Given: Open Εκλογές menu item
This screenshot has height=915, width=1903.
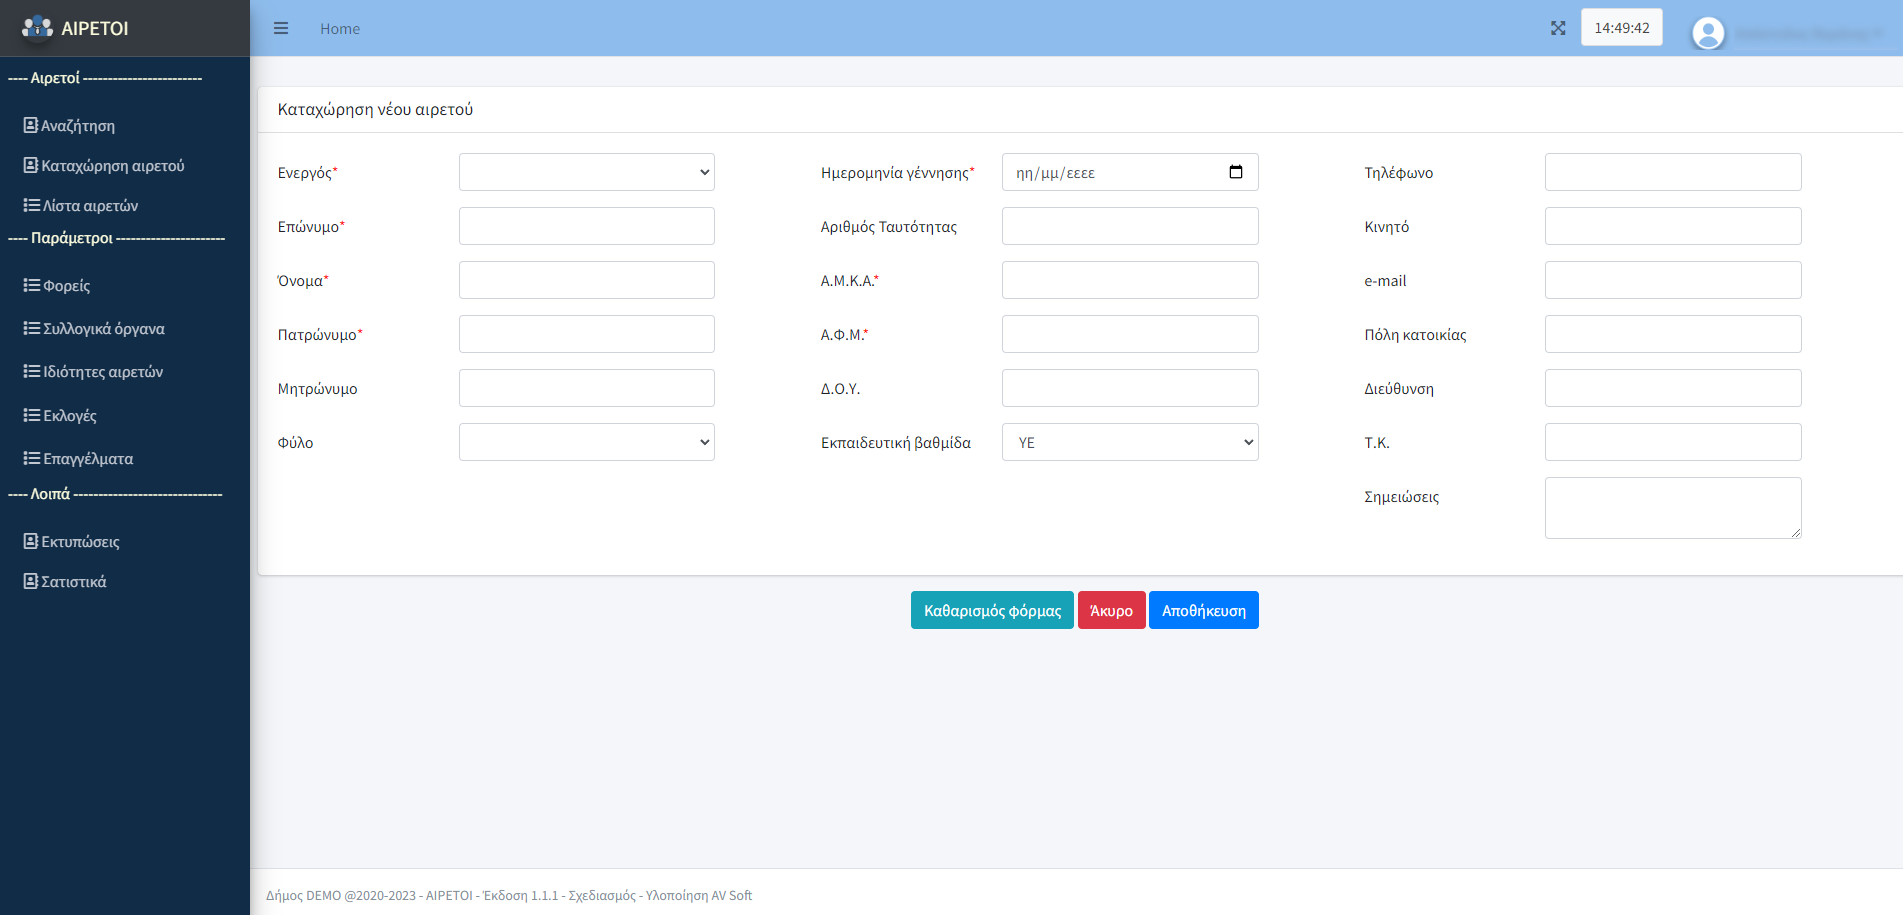Looking at the screenshot, I should (x=70, y=416).
